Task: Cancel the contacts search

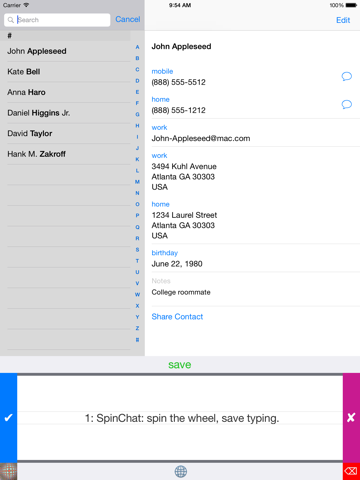Action: [128, 19]
